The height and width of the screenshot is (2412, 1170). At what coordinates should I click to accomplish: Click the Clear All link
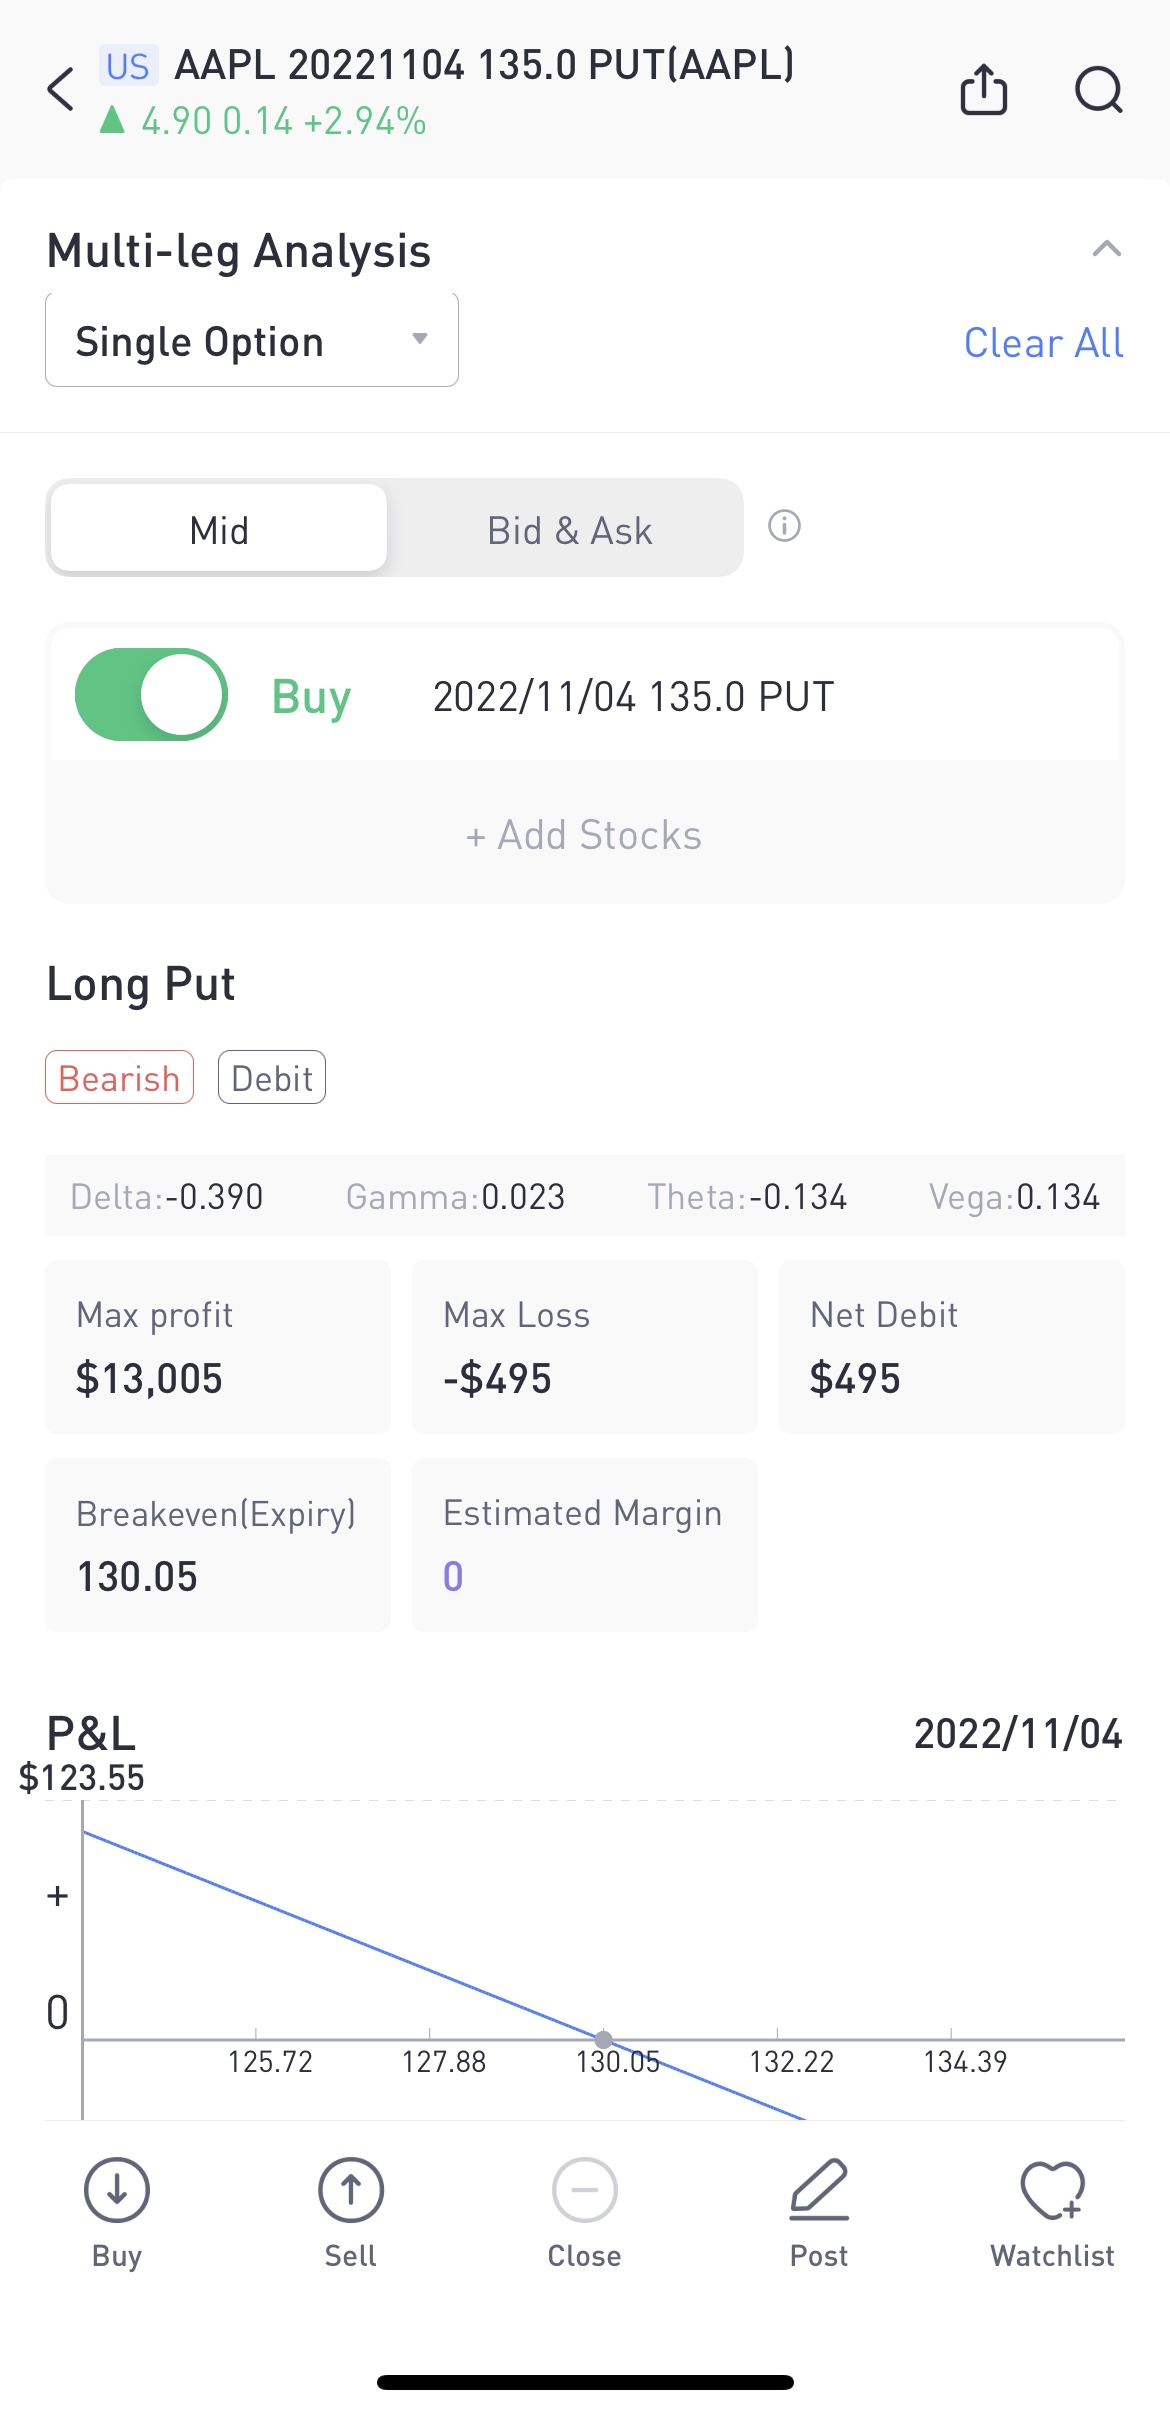tap(1043, 343)
